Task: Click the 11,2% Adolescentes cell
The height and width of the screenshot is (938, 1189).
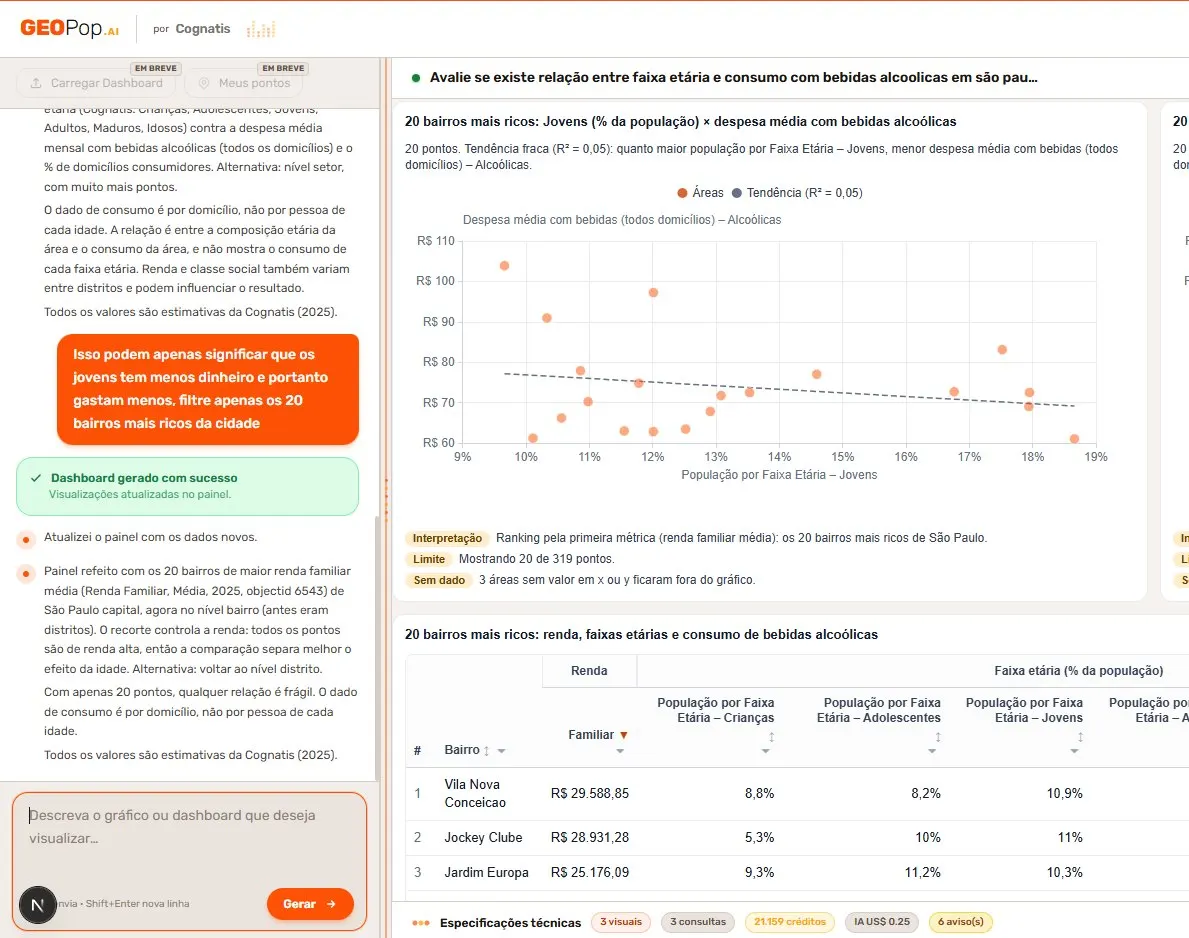Action: point(922,872)
